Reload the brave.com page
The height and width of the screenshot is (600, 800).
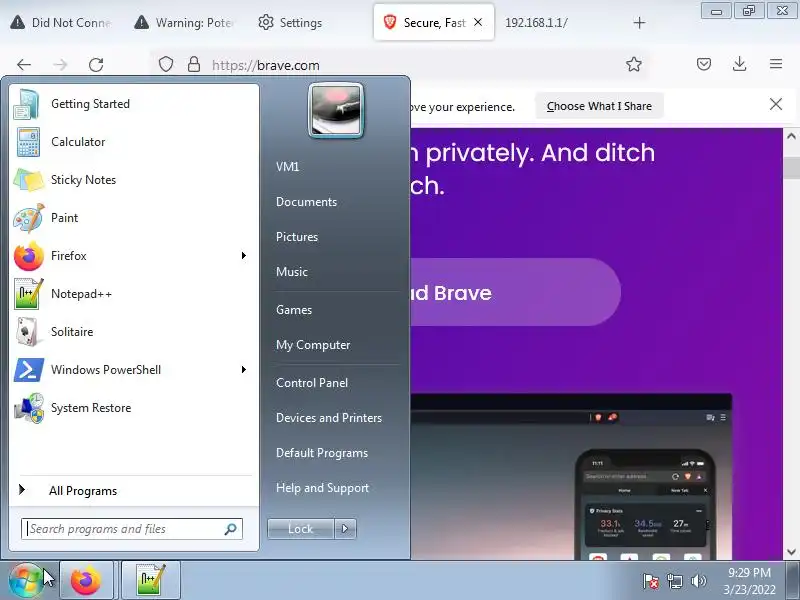click(96, 65)
